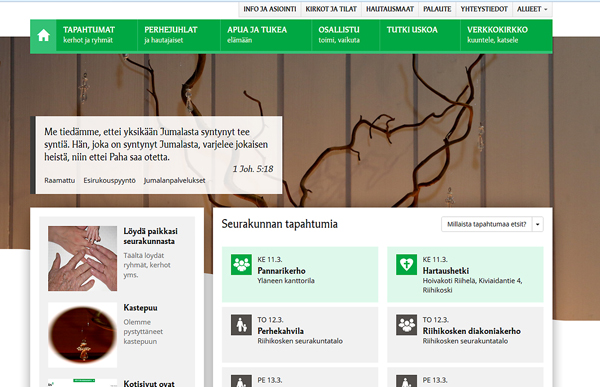Open Info ja asiointi page
The height and width of the screenshot is (387, 600).
[270, 9]
